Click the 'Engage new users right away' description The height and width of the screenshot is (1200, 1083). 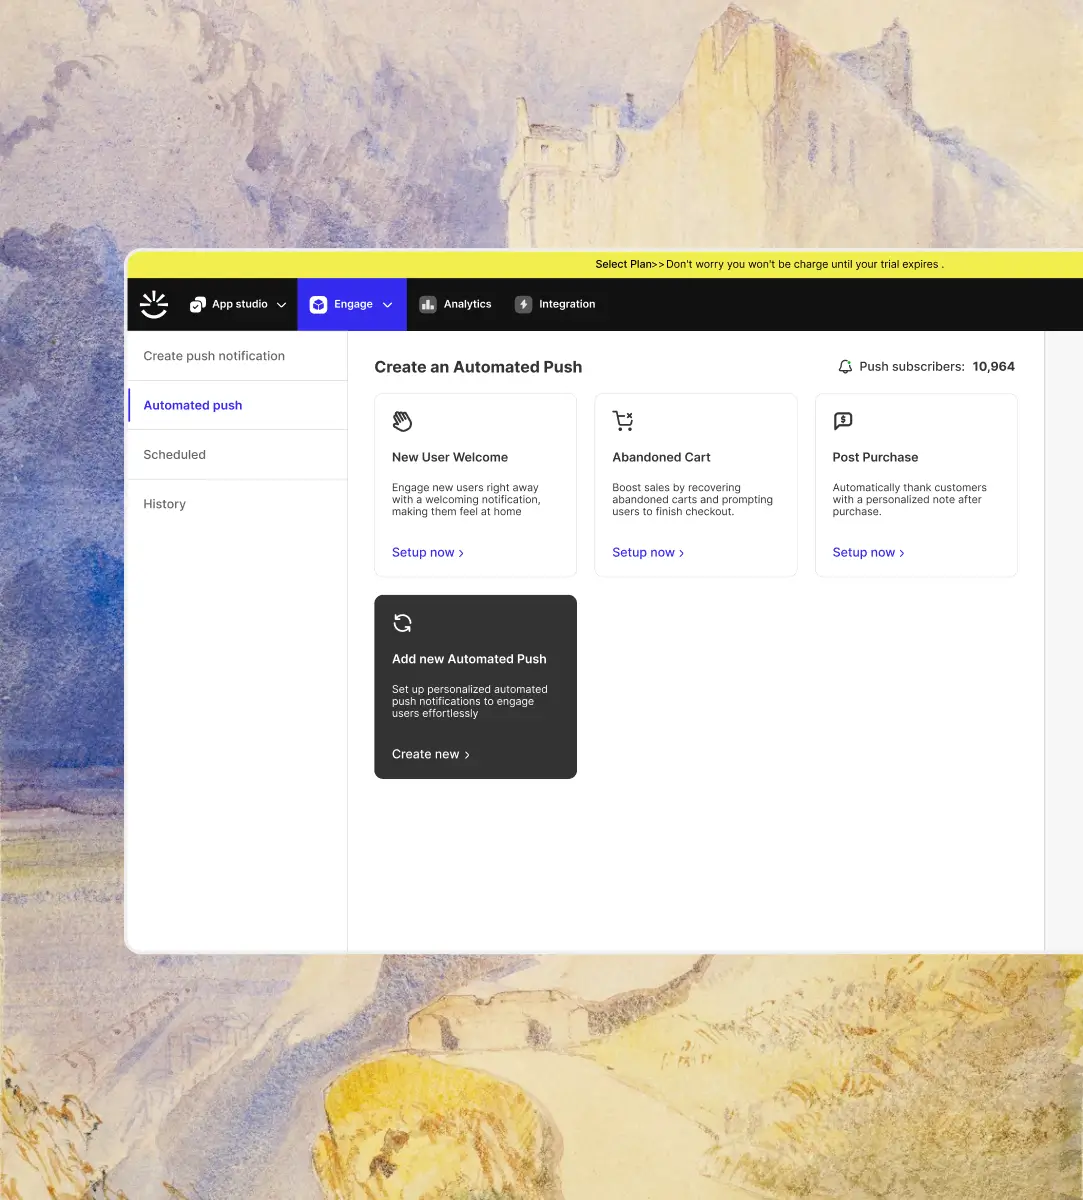point(466,500)
